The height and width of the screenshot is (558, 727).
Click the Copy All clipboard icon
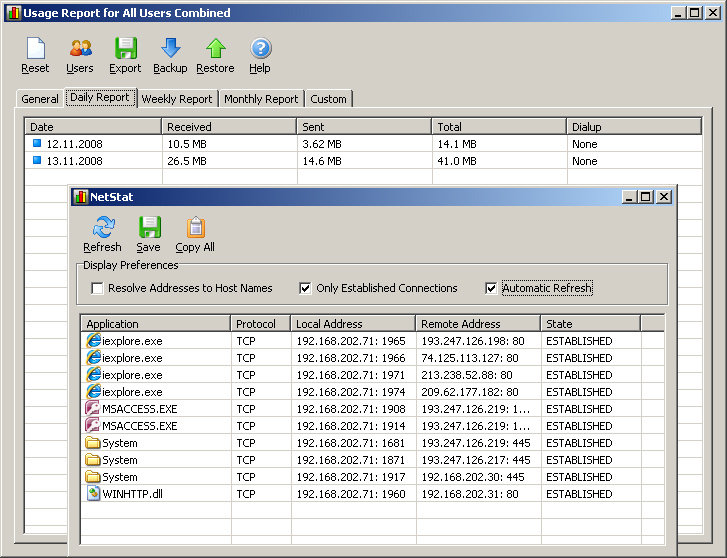tap(196, 227)
